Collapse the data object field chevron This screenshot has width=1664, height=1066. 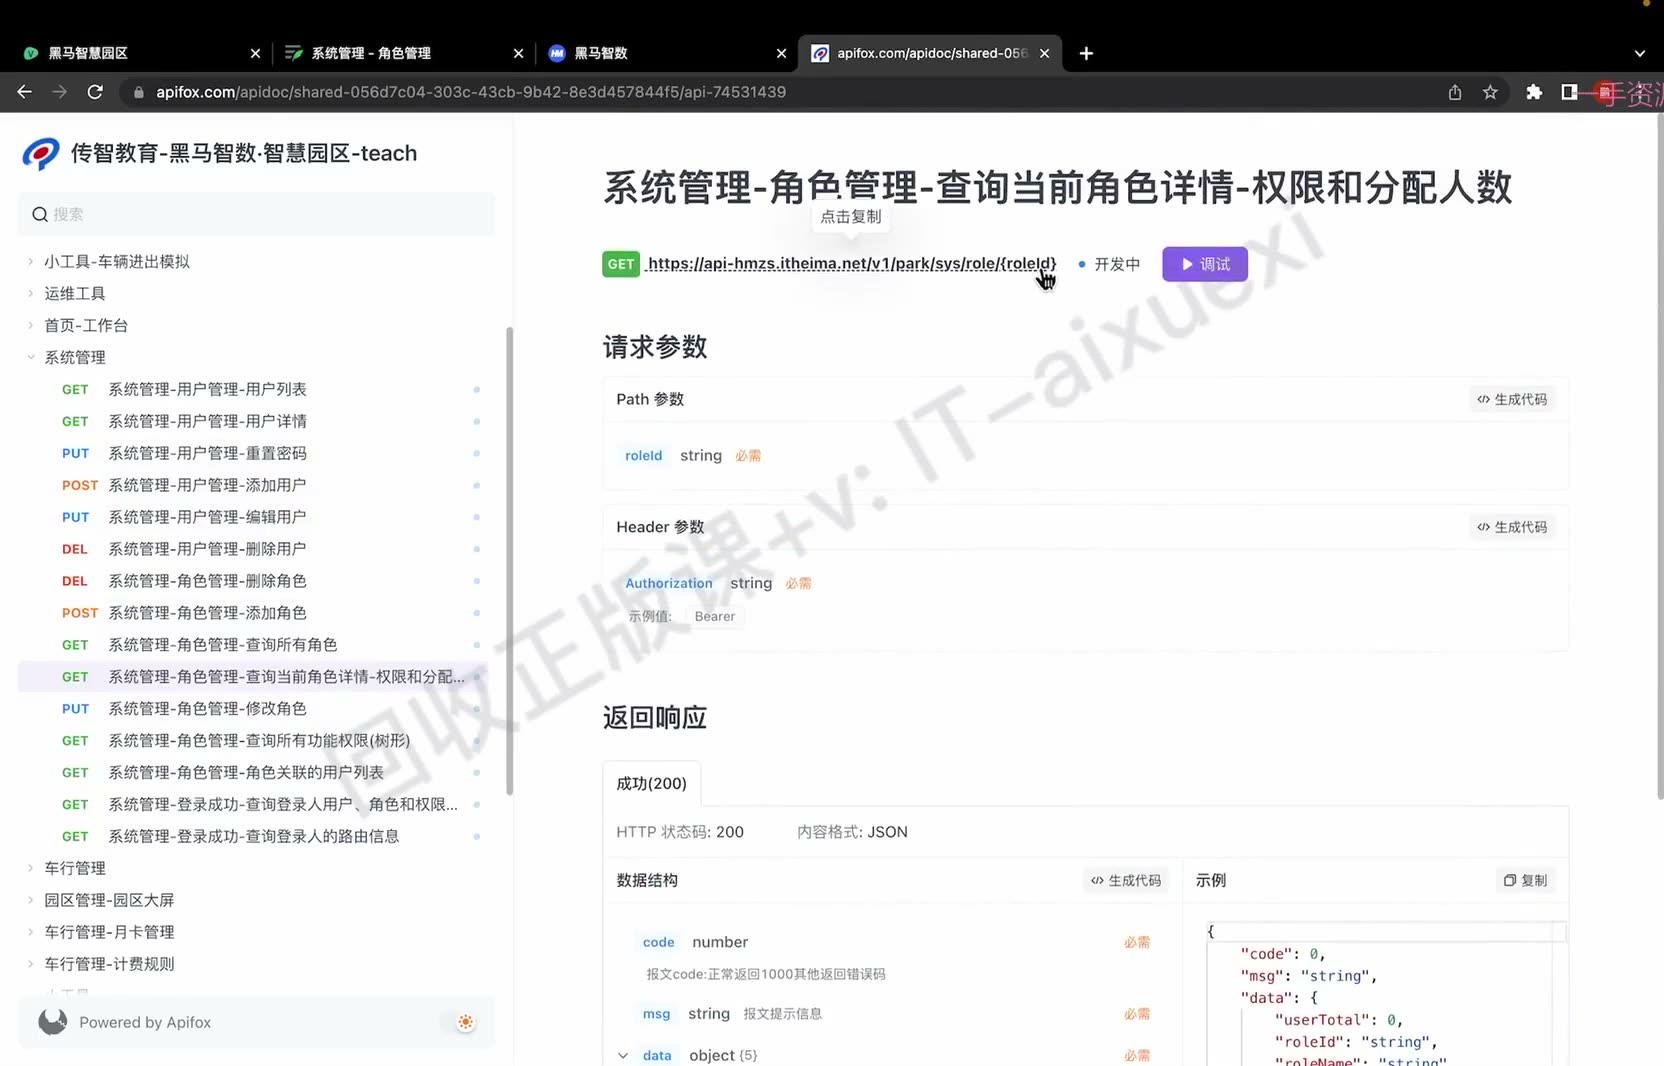[x=623, y=1055]
